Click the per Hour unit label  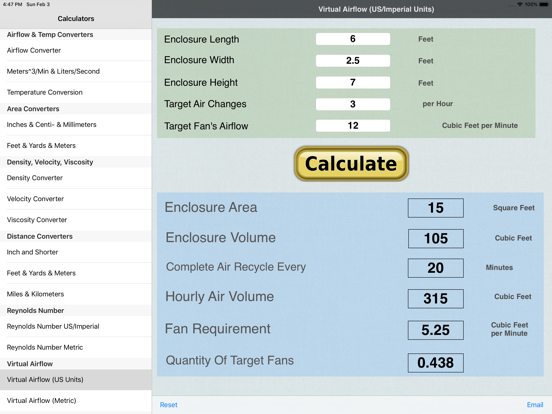point(438,104)
